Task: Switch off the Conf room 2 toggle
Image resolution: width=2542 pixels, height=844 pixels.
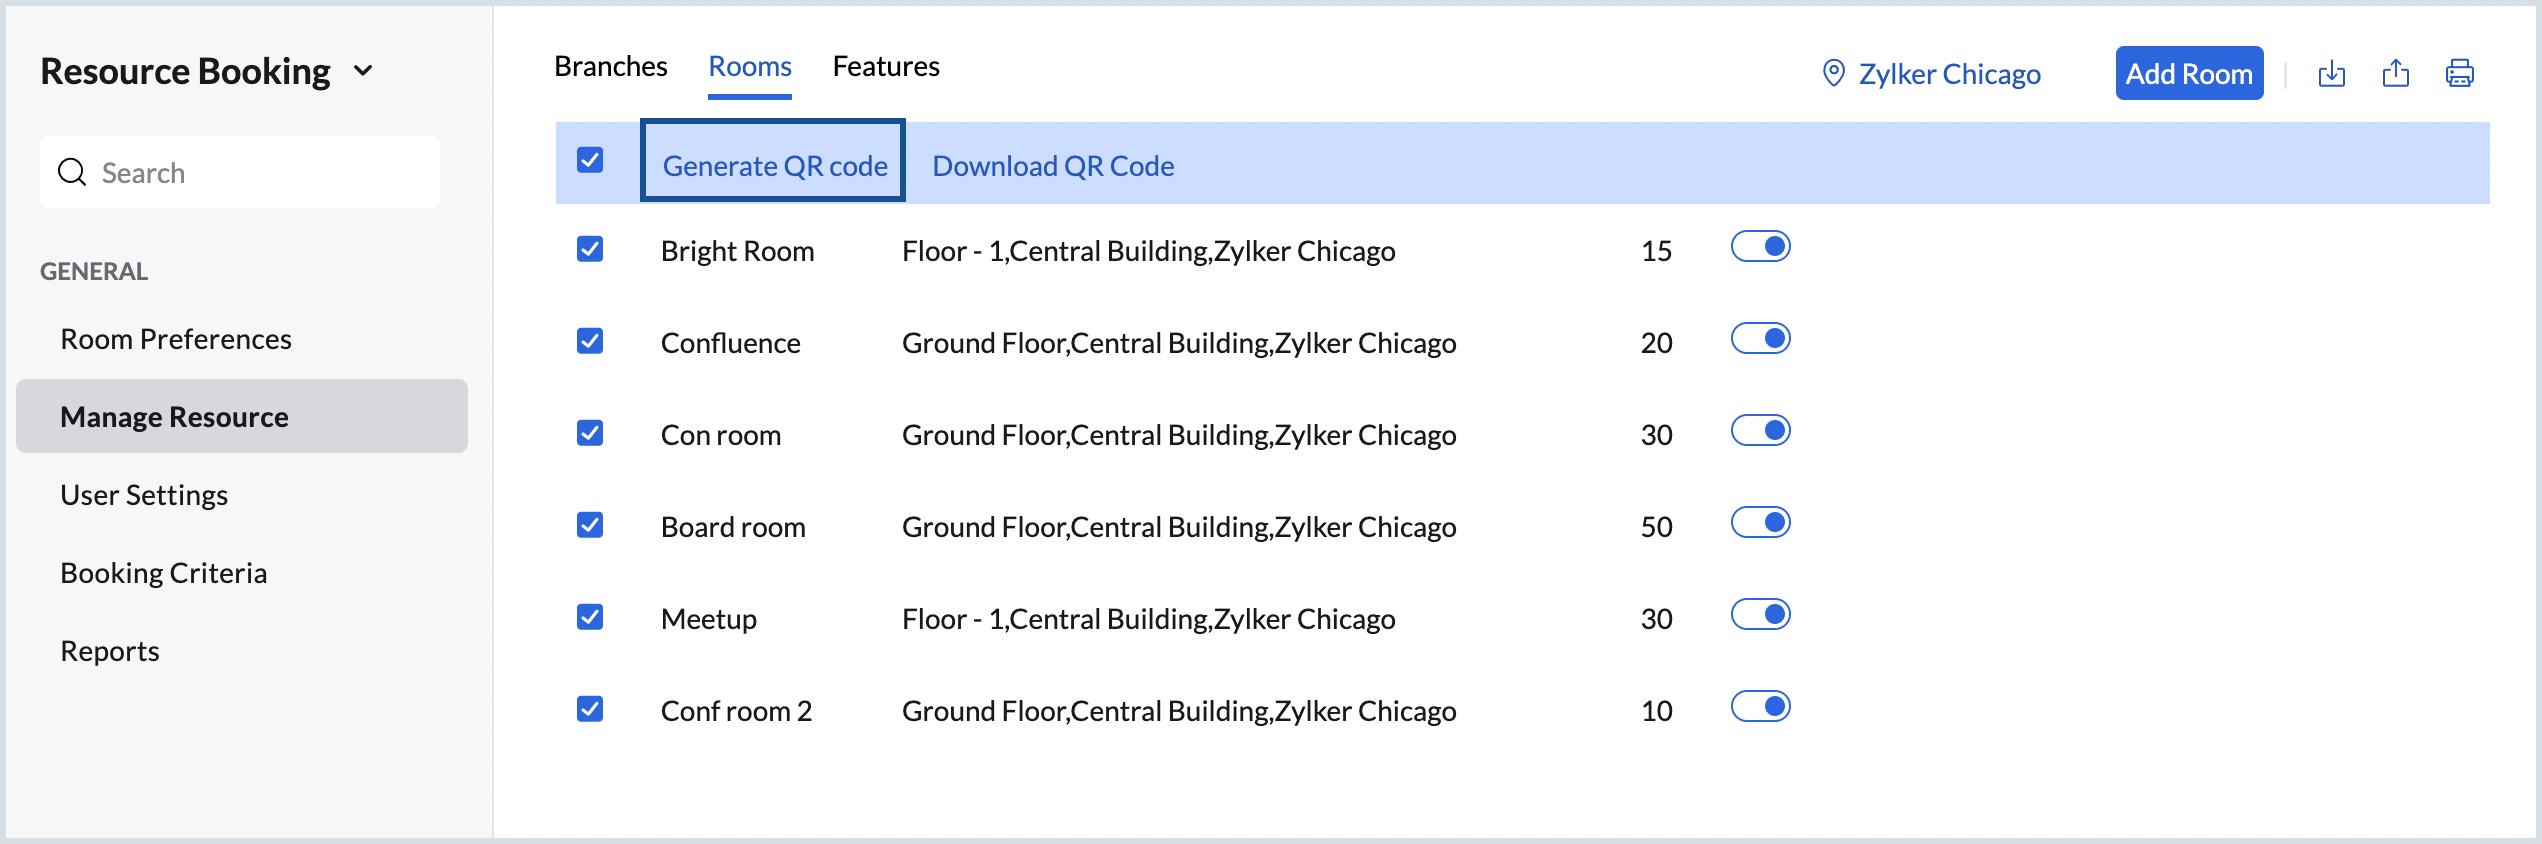Action: 1760,707
